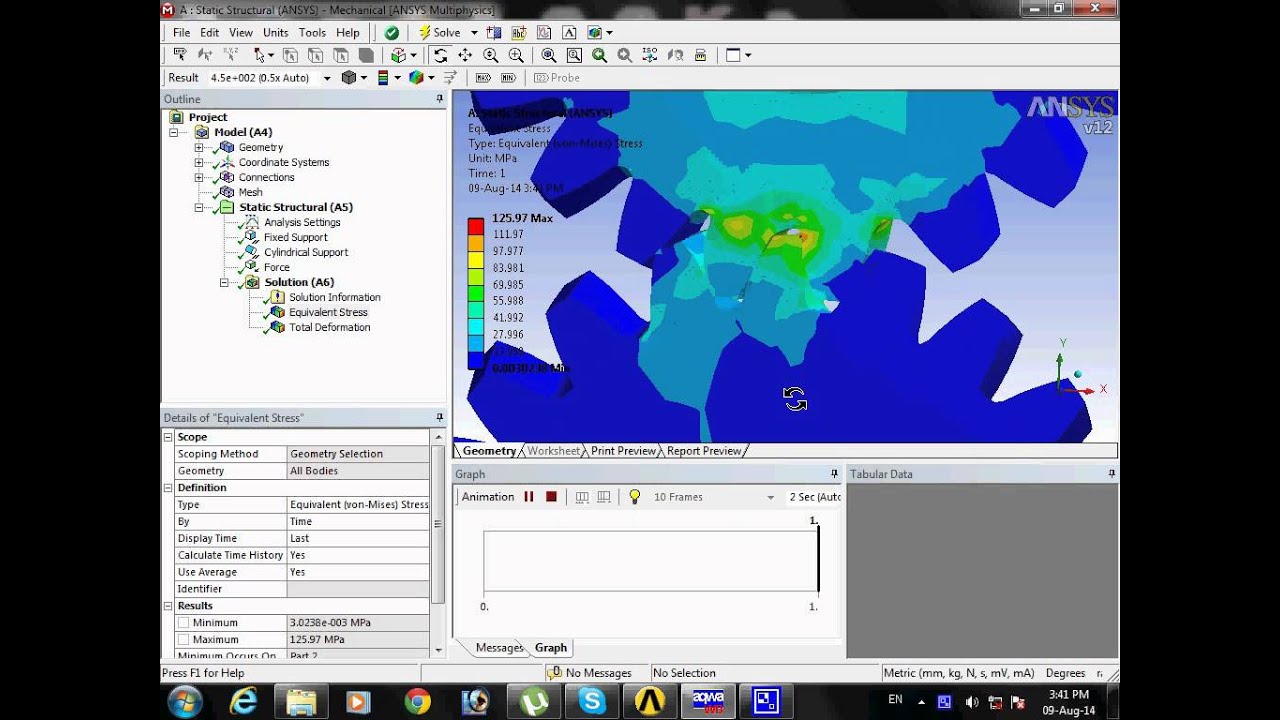Open the 10 Frames dropdown
Screen dimensions: 1280x720
click(x=770, y=497)
